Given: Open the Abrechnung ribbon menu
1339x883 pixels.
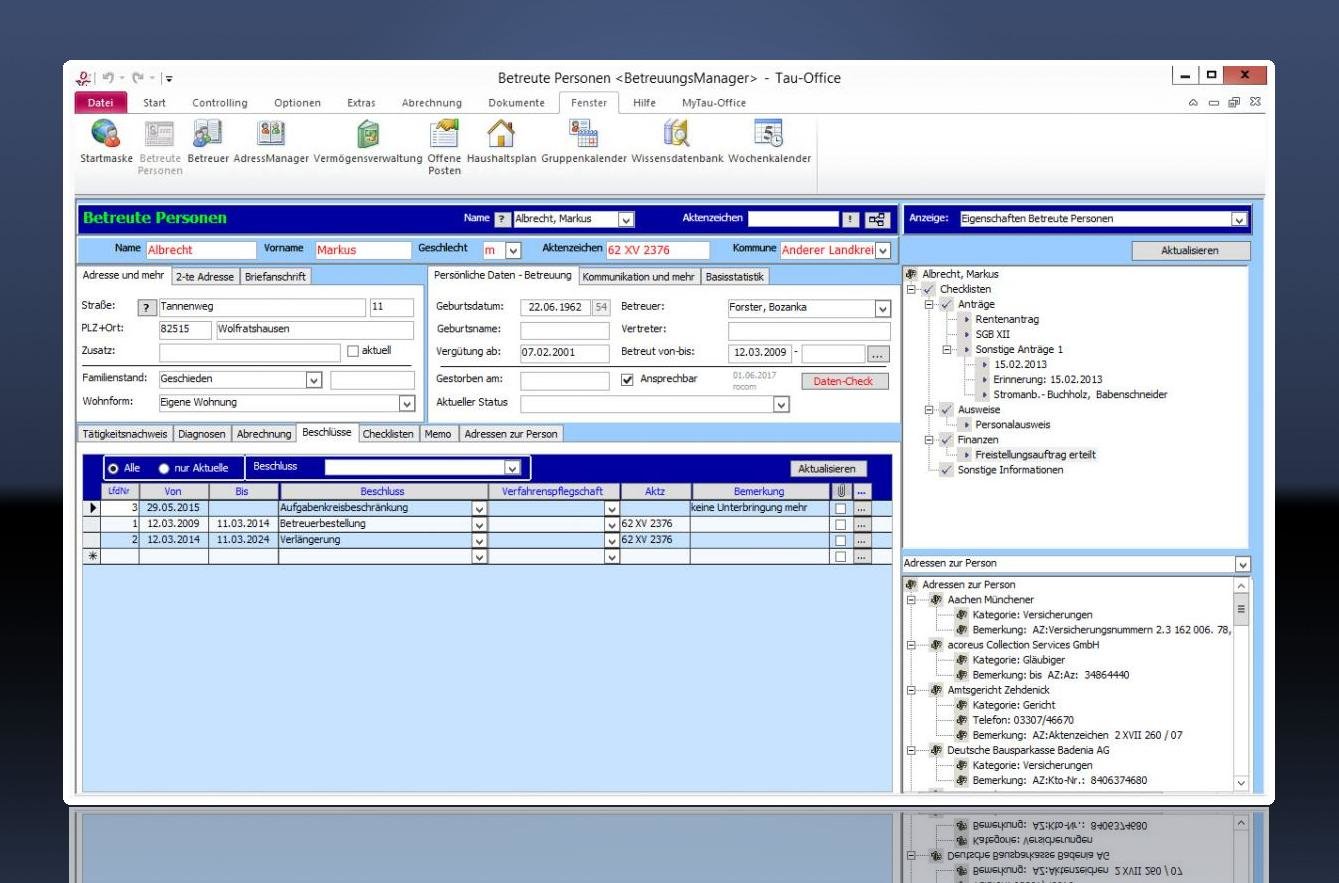Looking at the screenshot, I should coord(431,103).
